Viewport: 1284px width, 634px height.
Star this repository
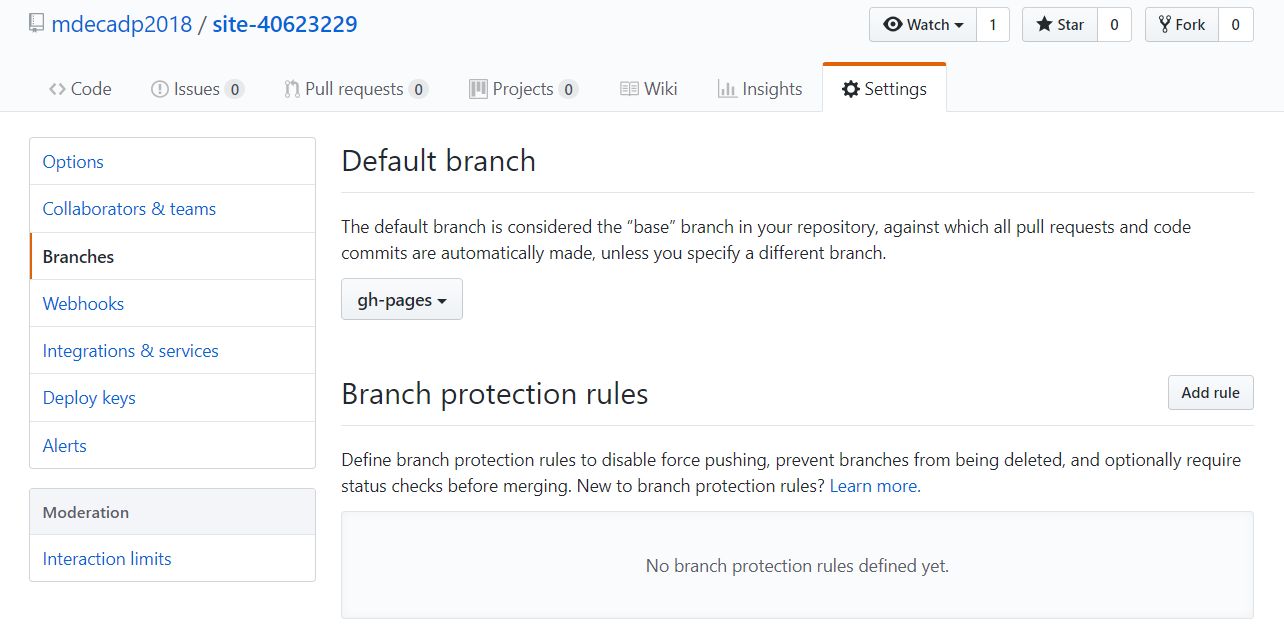click(1060, 25)
